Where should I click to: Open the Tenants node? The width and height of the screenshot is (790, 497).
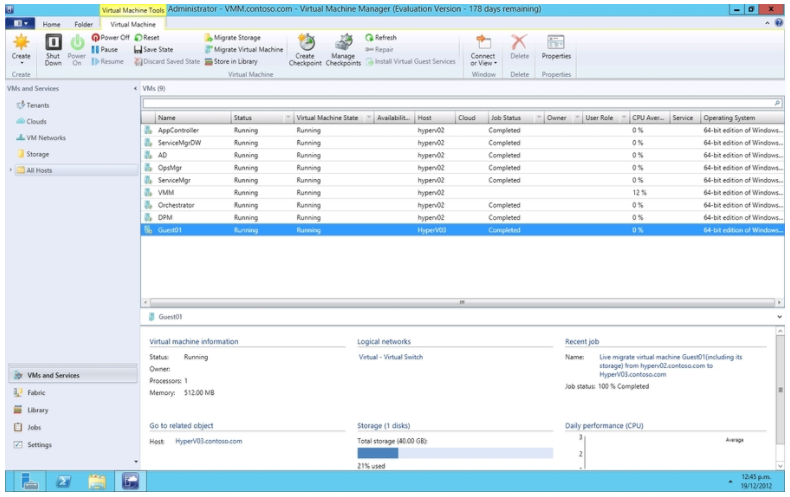[x=33, y=105]
